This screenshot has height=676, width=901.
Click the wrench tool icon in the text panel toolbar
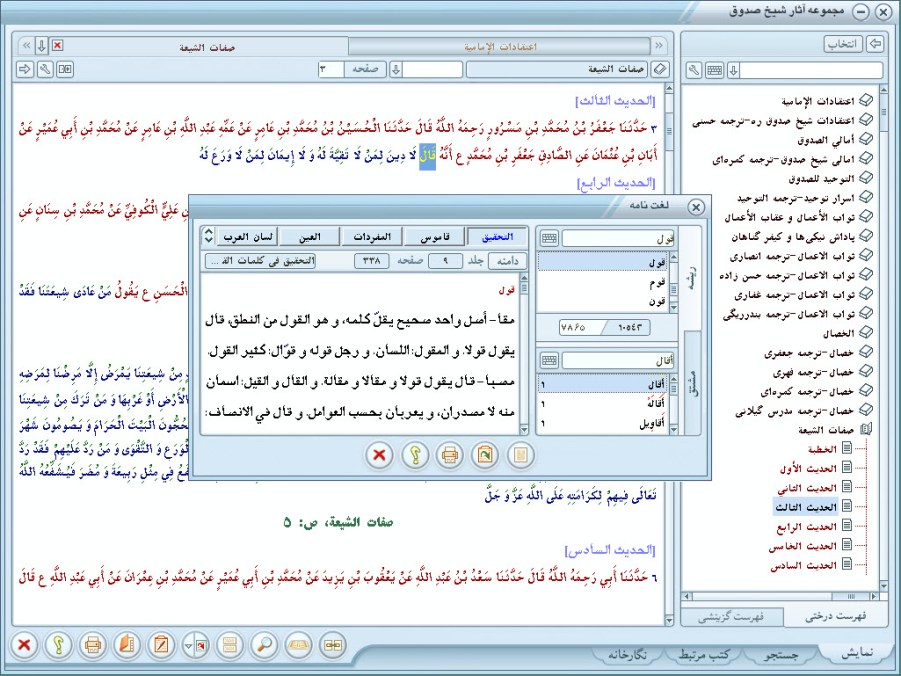[45, 70]
